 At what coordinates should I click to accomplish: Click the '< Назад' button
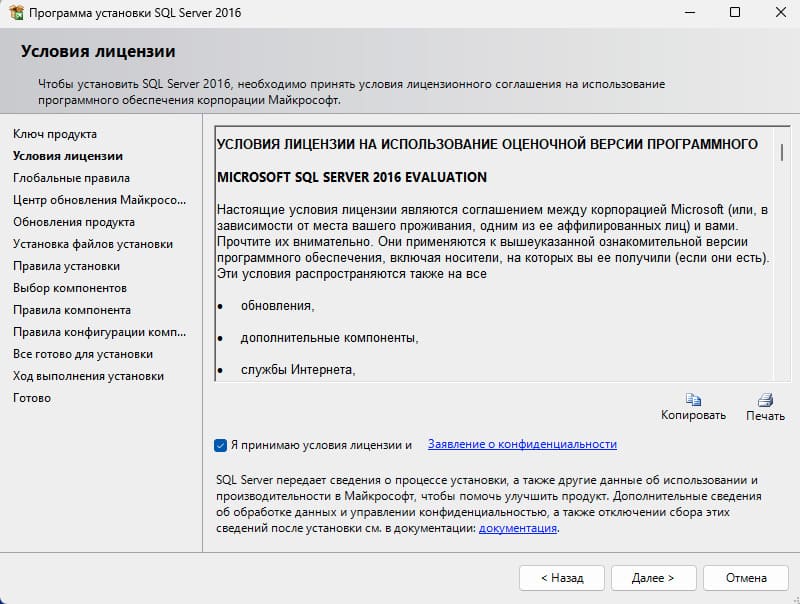click(x=562, y=578)
